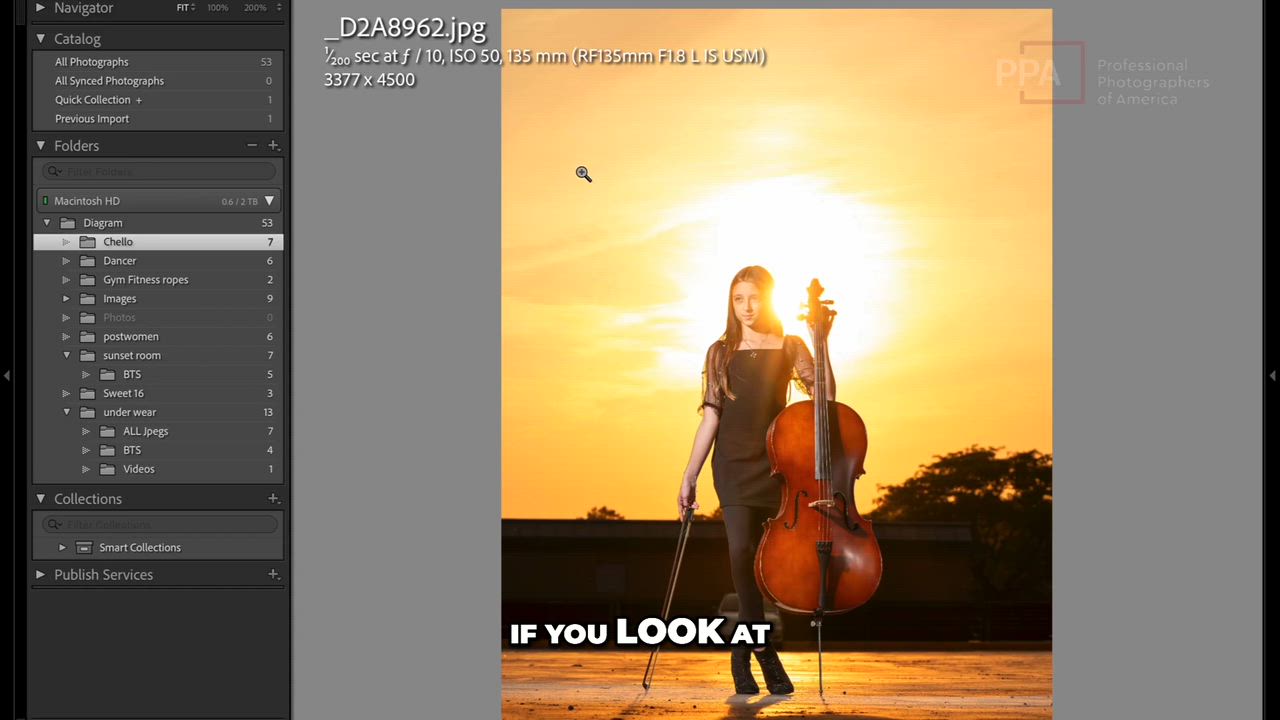Click the Dancer folder icon
Image resolution: width=1280 pixels, height=720 pixels.
[88, 261]
